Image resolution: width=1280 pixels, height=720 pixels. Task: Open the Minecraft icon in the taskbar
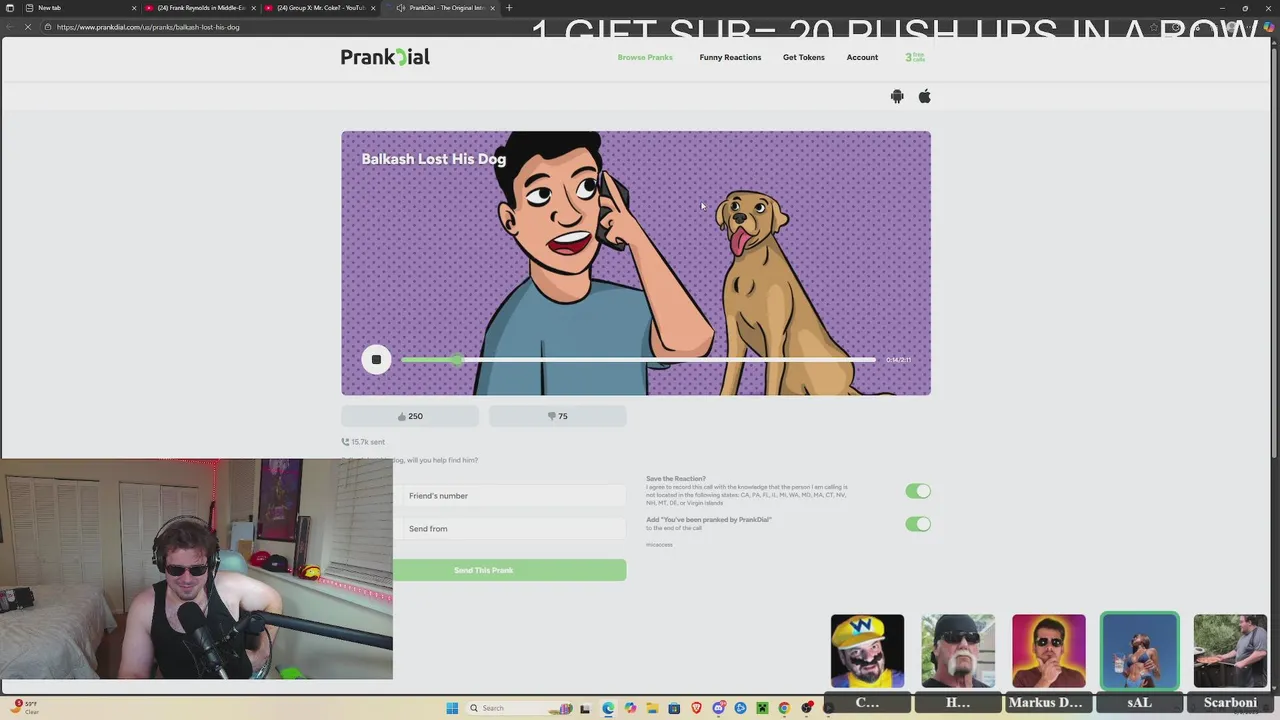pyautogui.click(x=762, y=708)
